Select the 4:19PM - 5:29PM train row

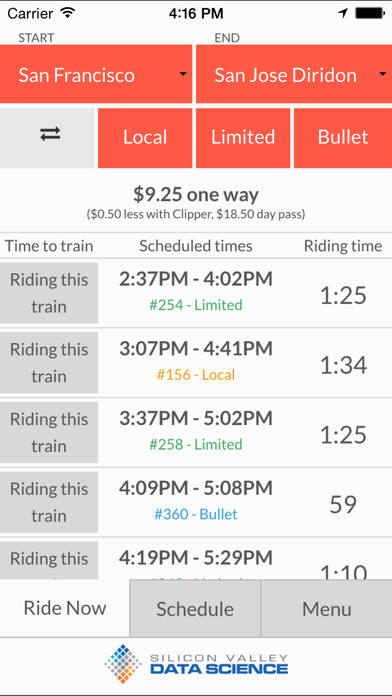pyautogui.click(x=196, y=559)
